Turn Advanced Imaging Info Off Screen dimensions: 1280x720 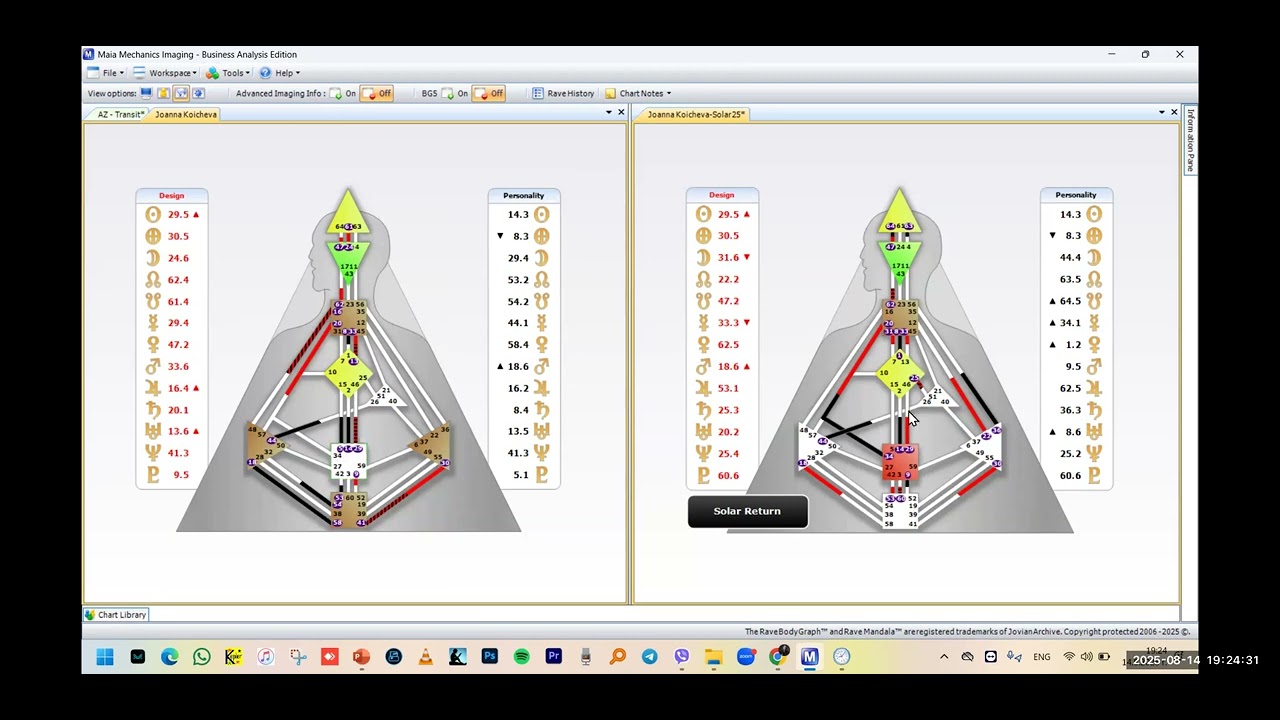[377, 93]
